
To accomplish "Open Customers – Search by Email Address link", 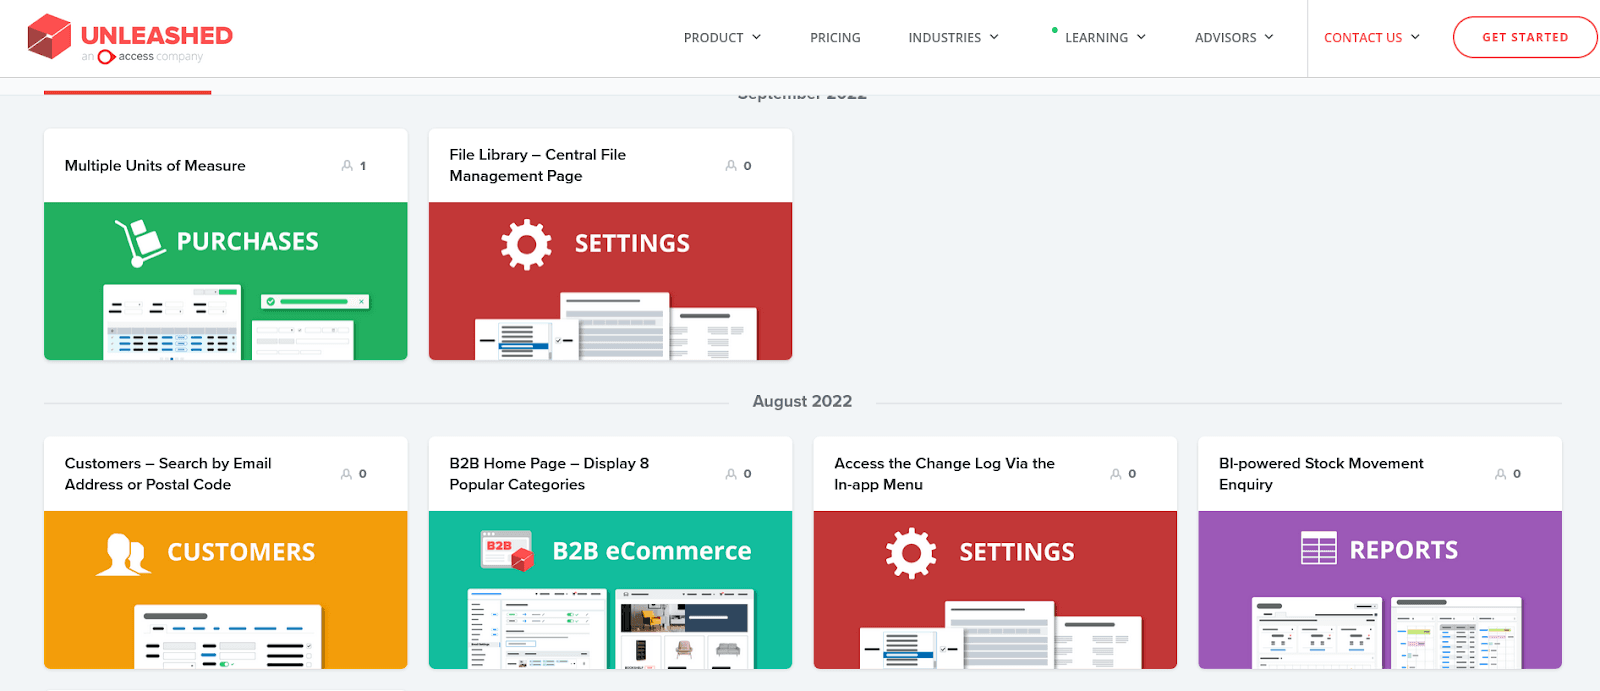I will click(x=168, y=474).
